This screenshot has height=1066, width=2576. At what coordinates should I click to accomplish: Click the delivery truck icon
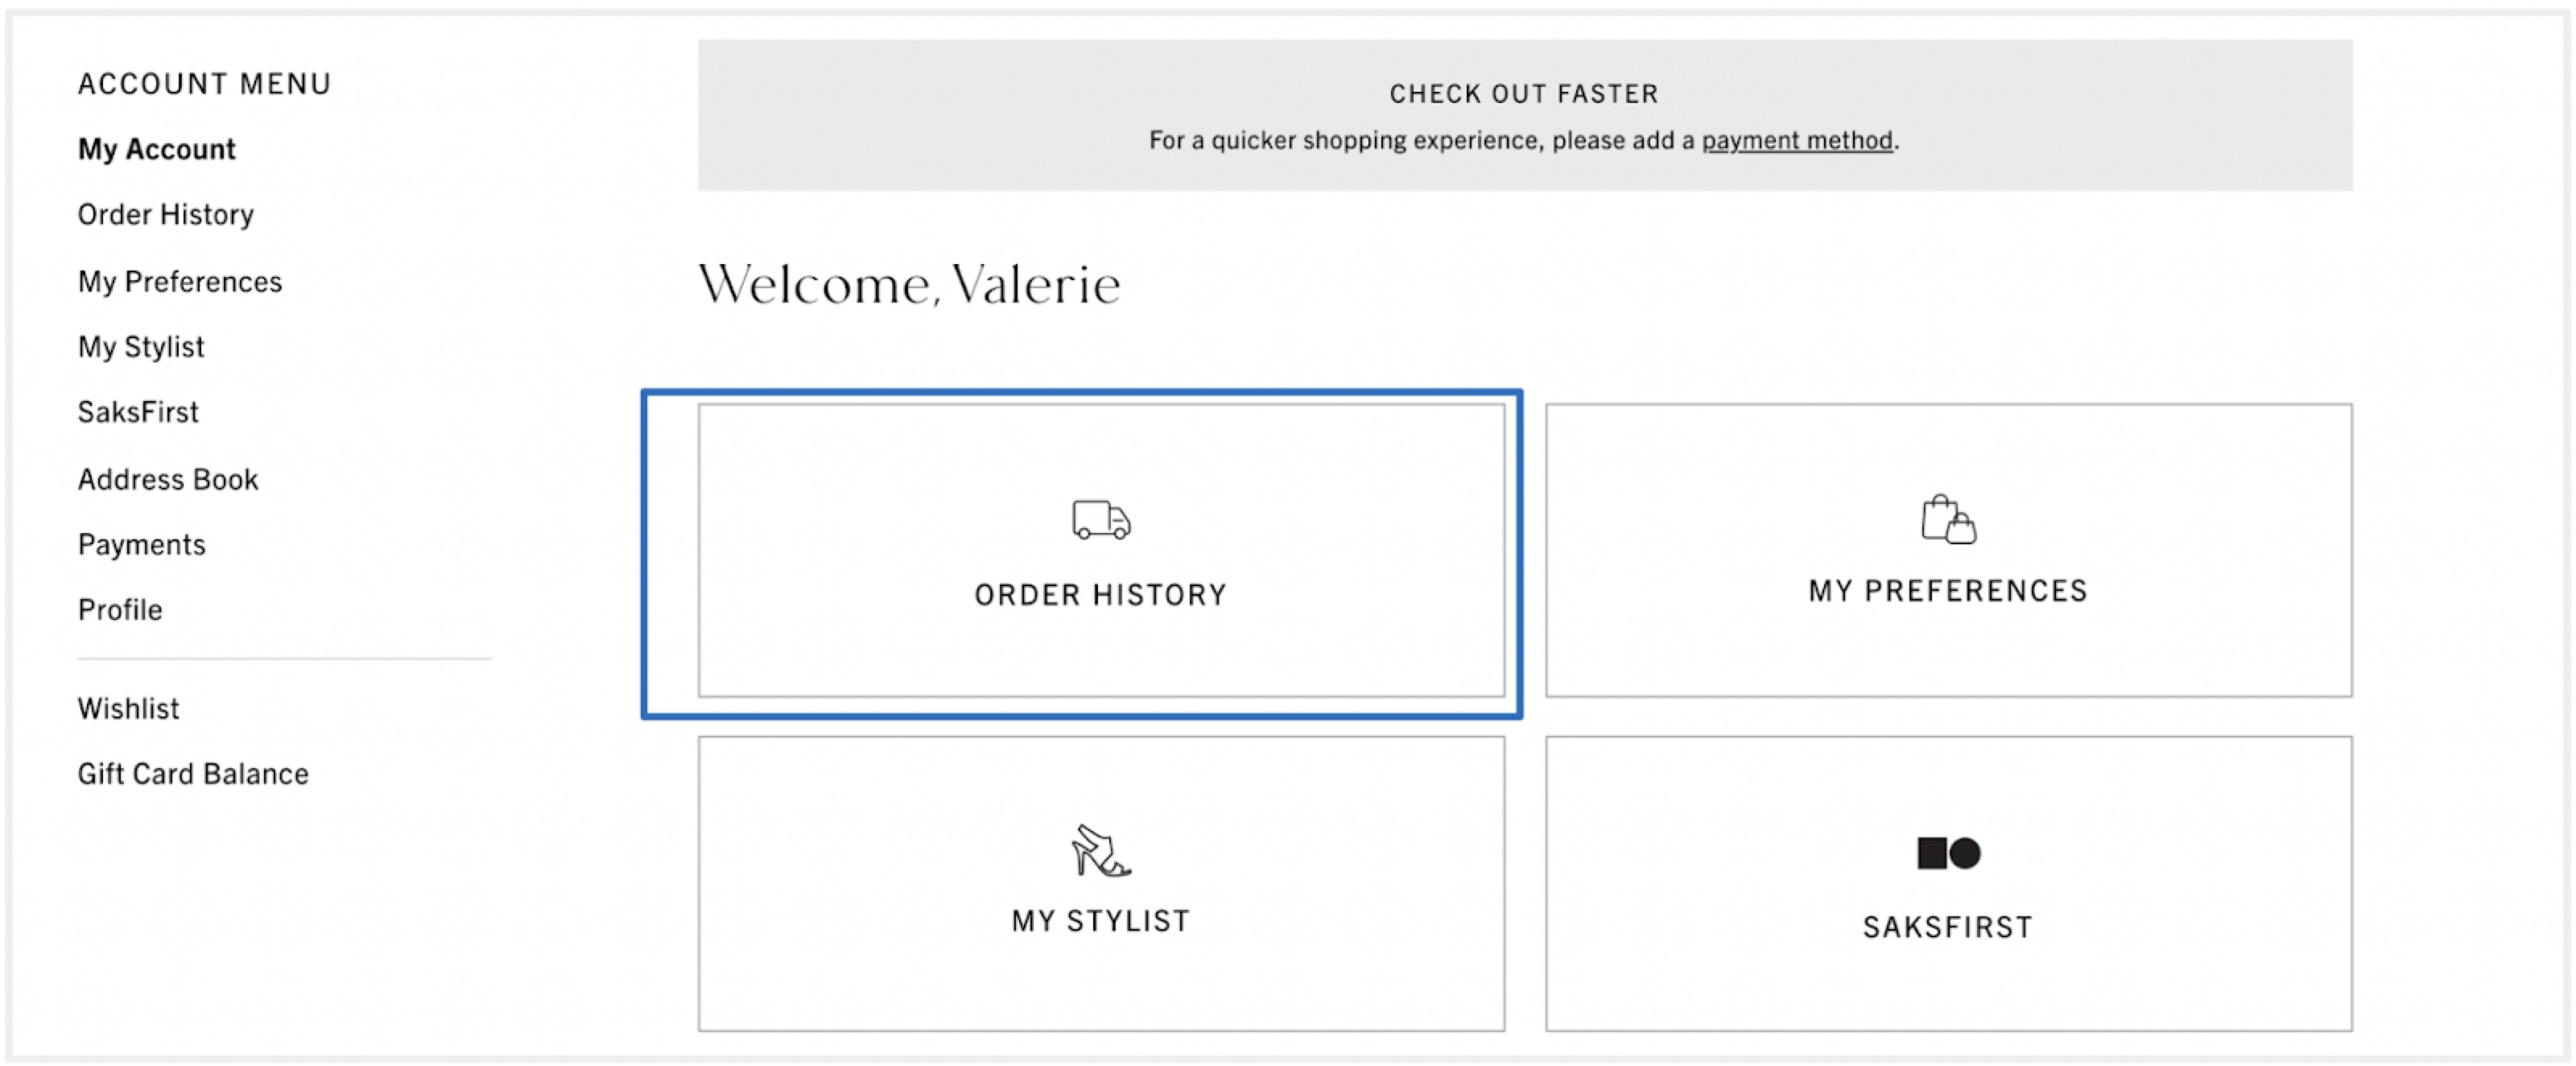tap(1101, 520)
